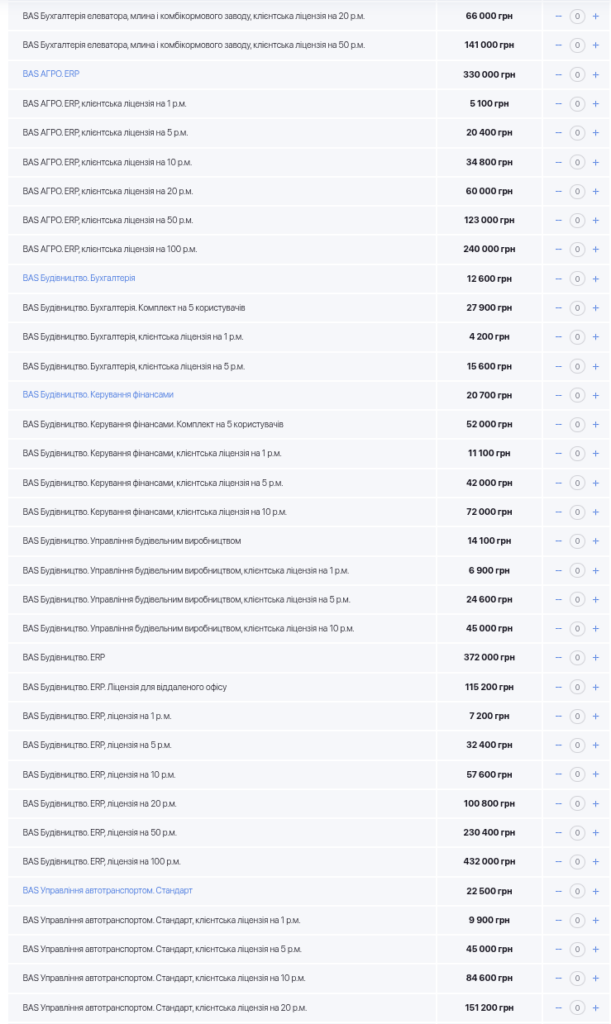The width and height of the screenshot is (611, 1024).
Task: Decrease quantity for BAS АГРО.ERP main product
Action: click(x=559, y=75)
